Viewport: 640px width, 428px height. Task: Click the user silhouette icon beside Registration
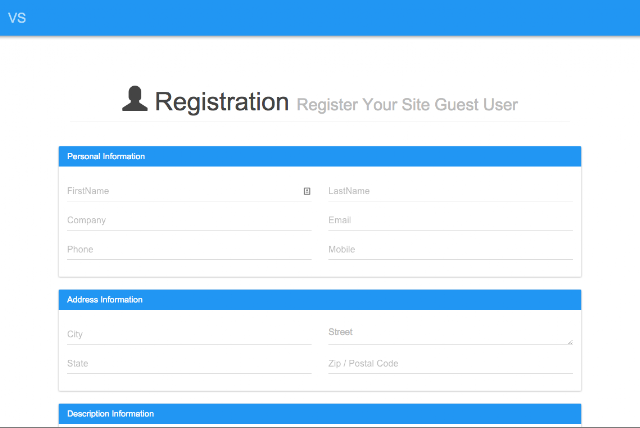coord(135,99)
